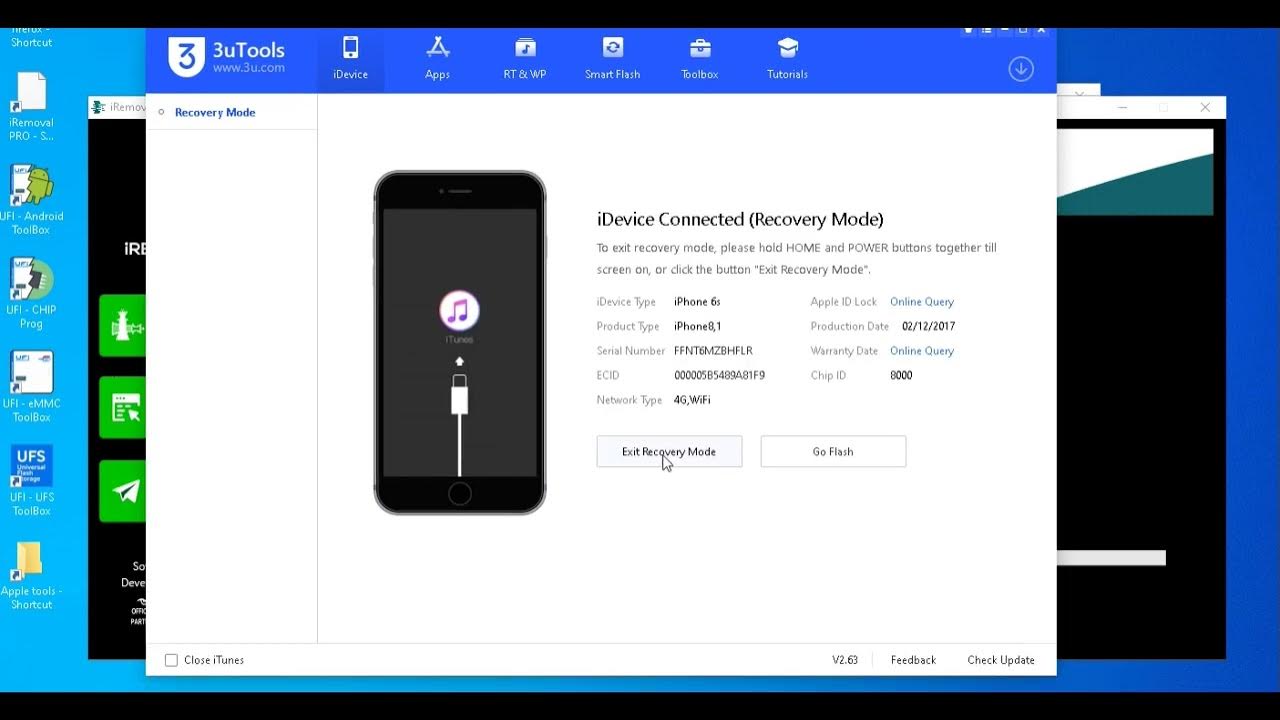Open the Apple tools shortcut folder

(31, 575)
